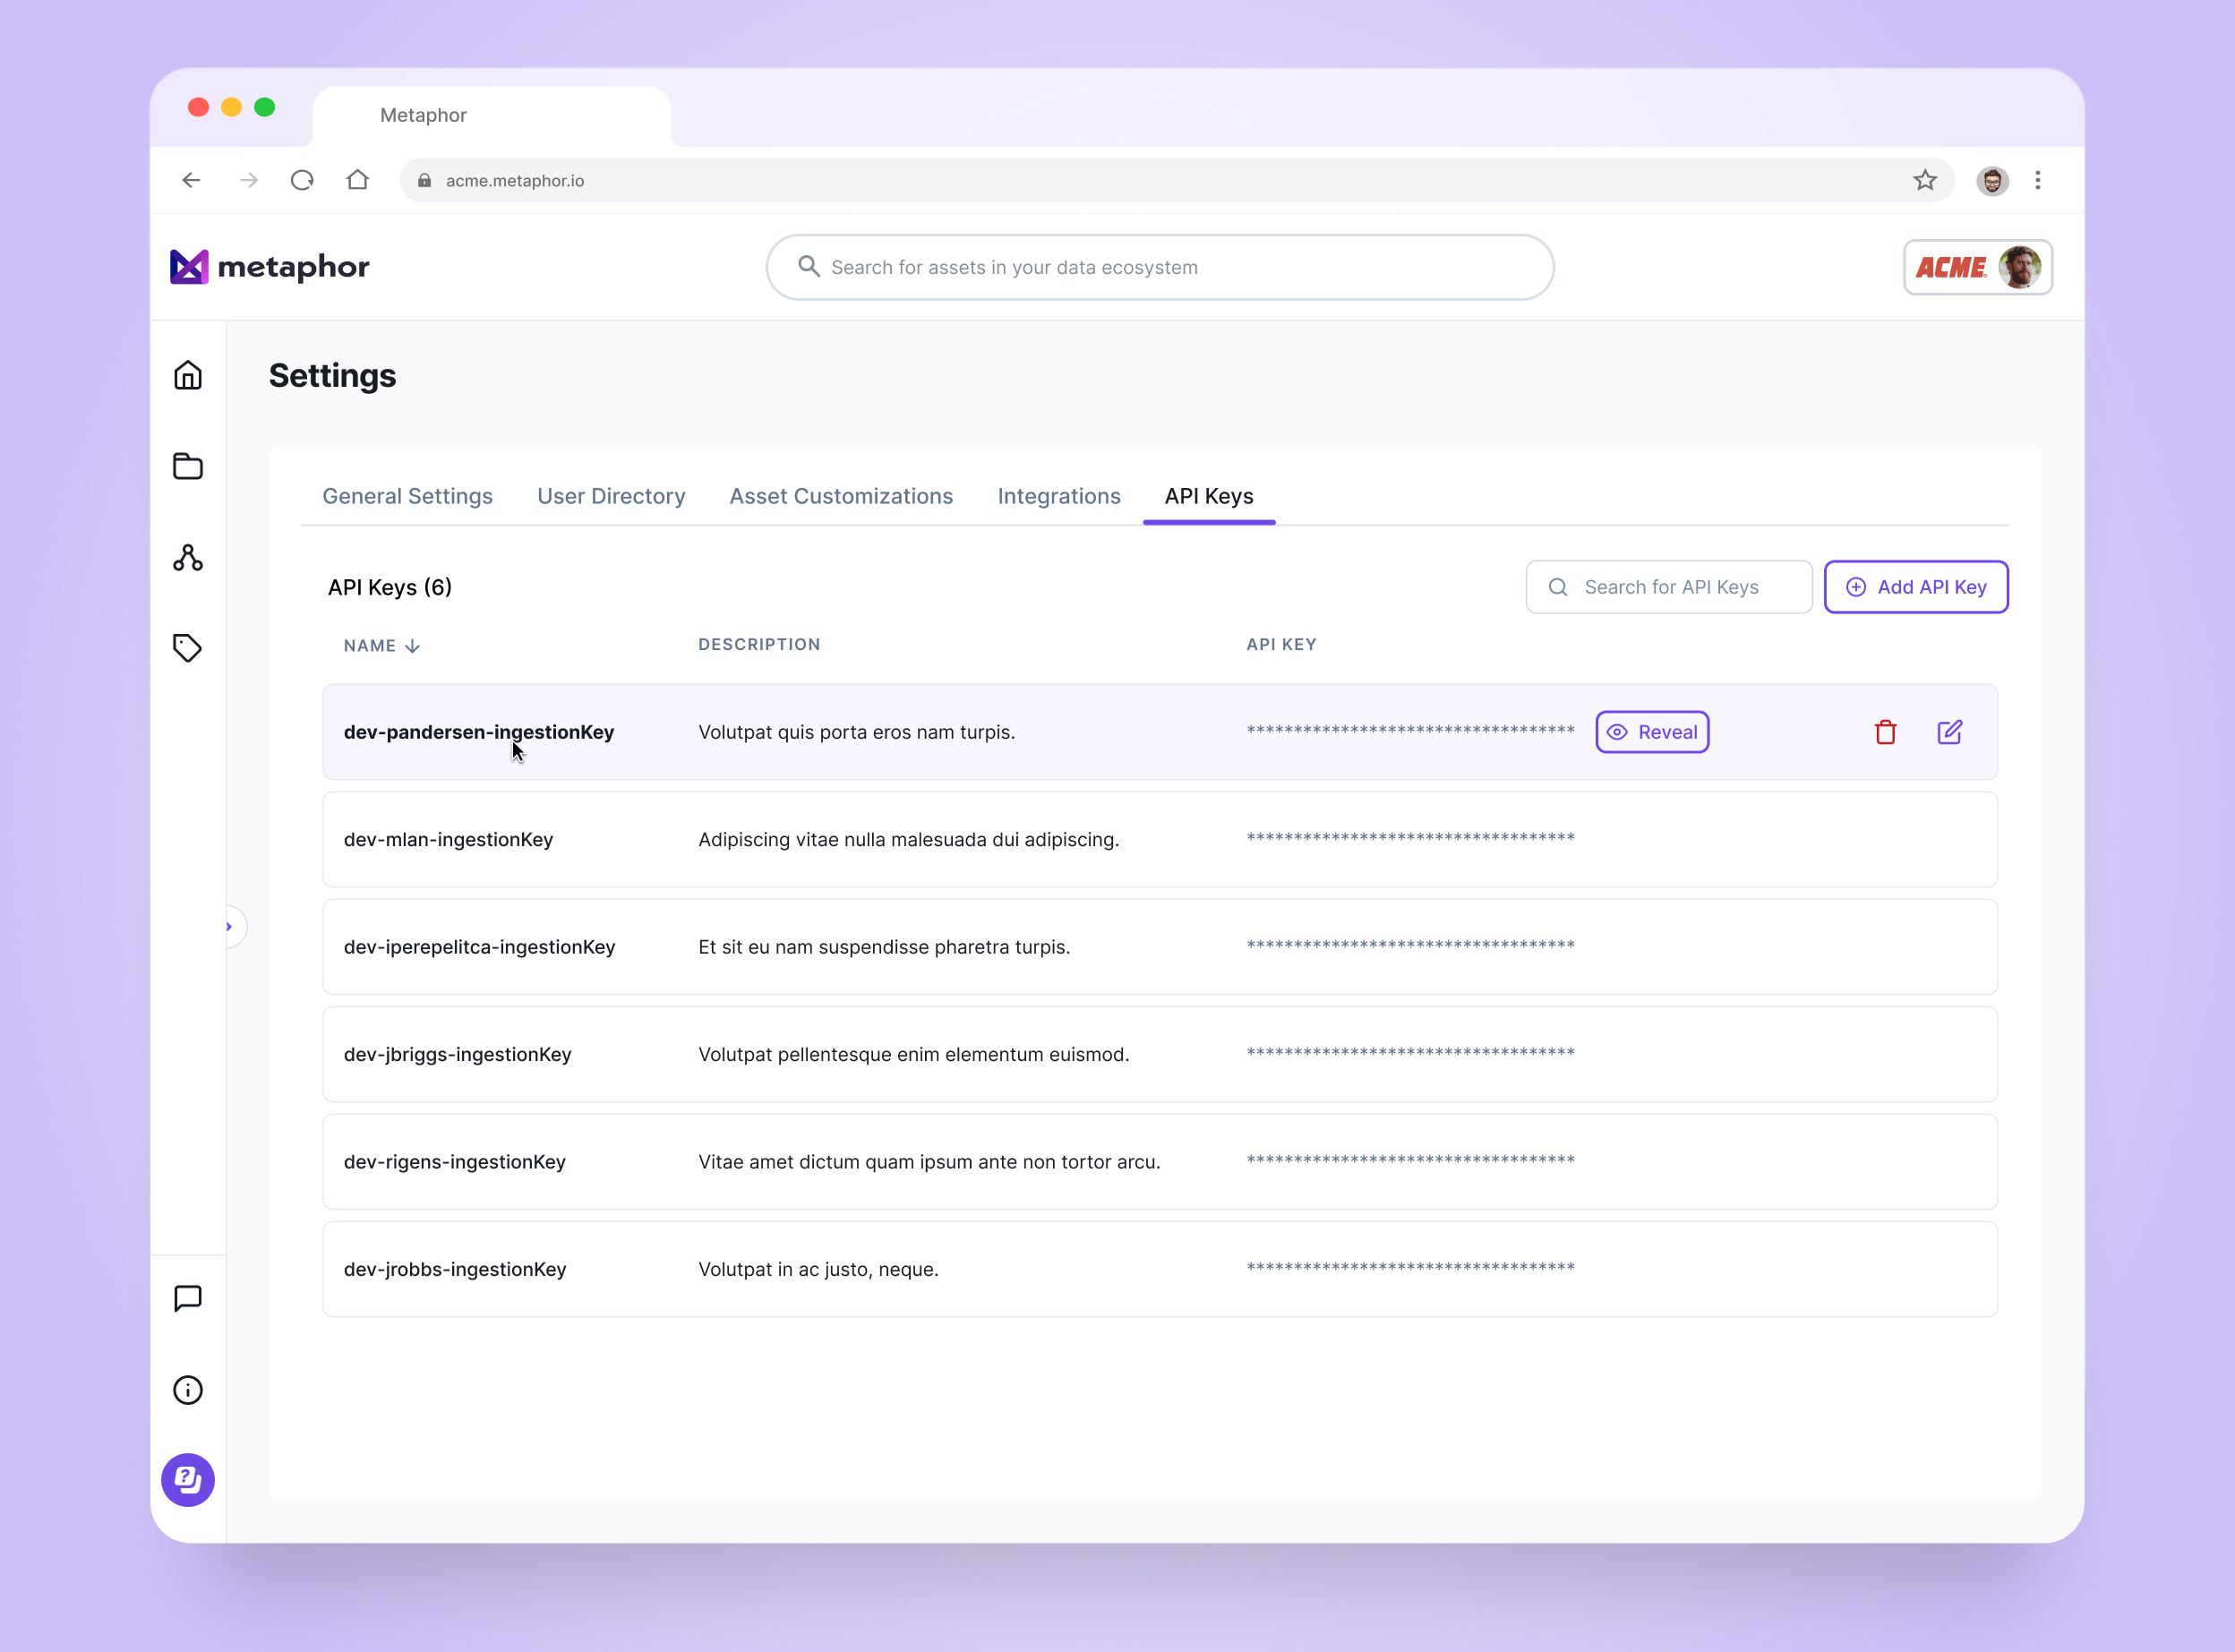Reveal the dev-pandersen API key
Screen dimensions: 2235x1652
coord(1652,732)
